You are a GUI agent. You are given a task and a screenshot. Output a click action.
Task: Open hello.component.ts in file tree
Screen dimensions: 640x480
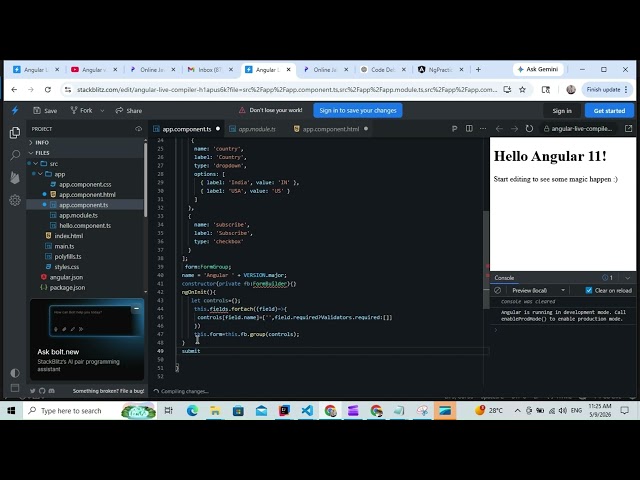(85, 226)
